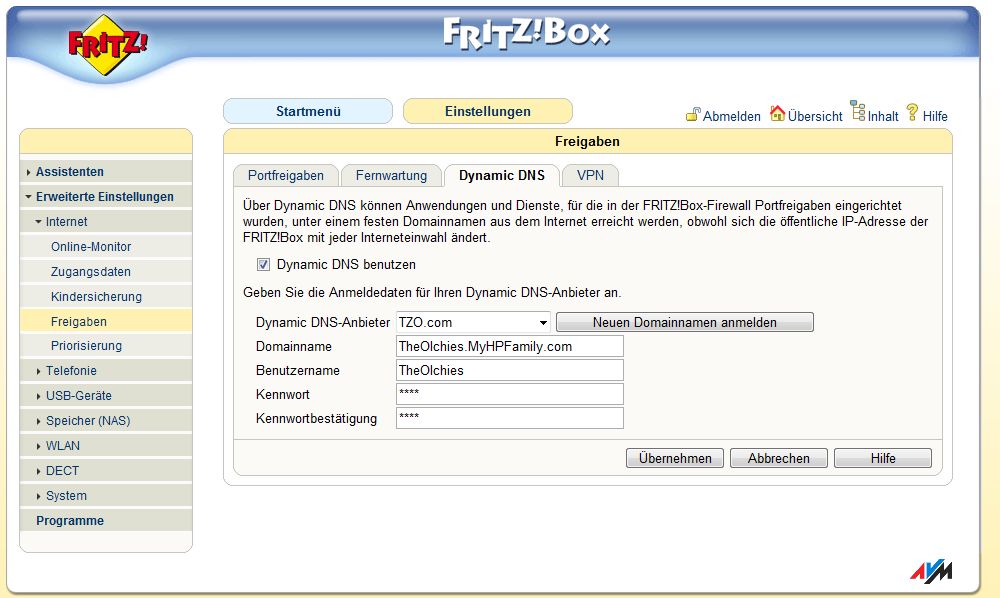This screenshot has height=598, width=1000.
Task: Click into the Kennwortbestätigung field
Action: coord(510,418)
